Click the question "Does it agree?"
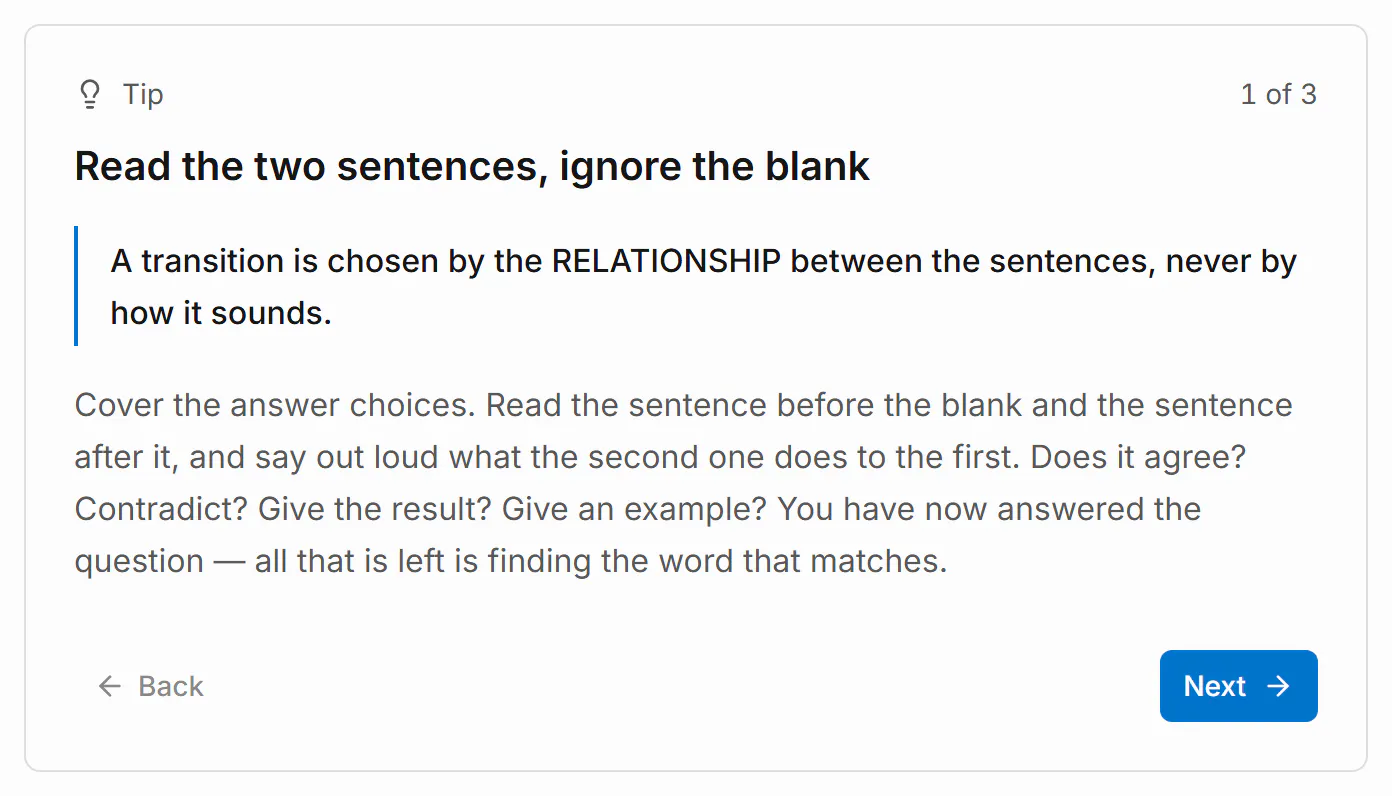 point(1137,457)
